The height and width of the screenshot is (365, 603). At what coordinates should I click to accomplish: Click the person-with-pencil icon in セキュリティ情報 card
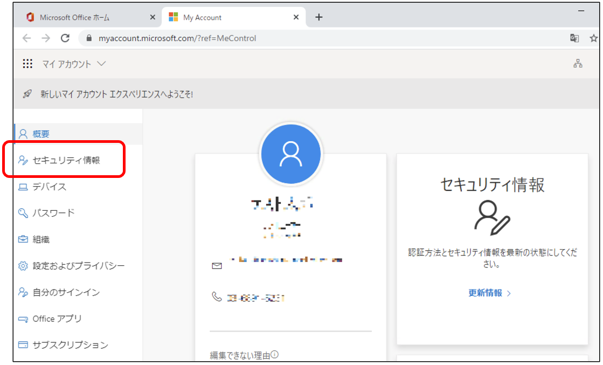492,218
